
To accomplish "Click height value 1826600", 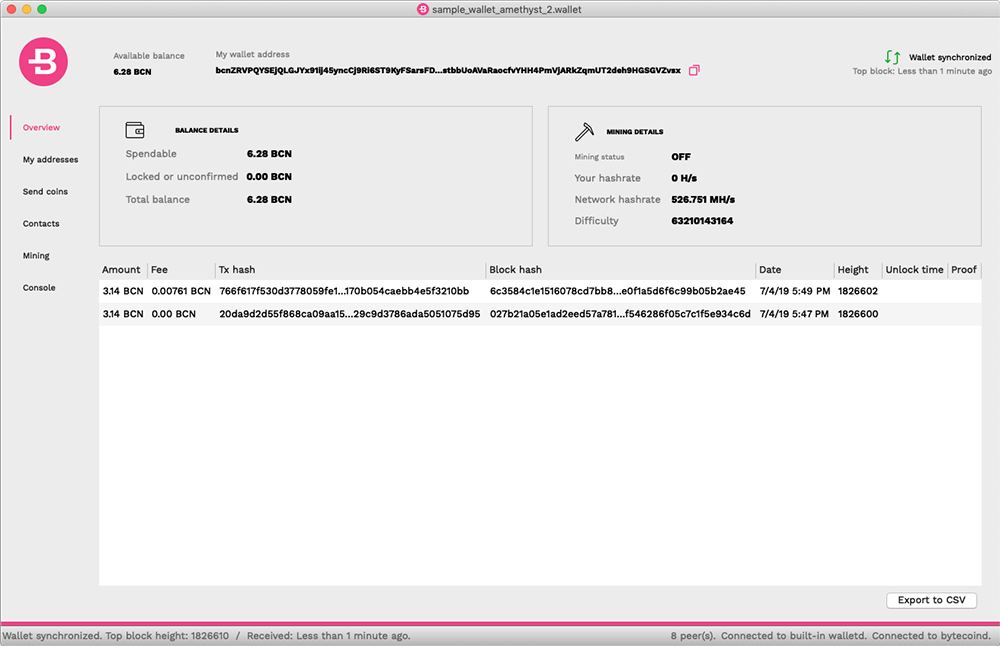I will point(858,314).
